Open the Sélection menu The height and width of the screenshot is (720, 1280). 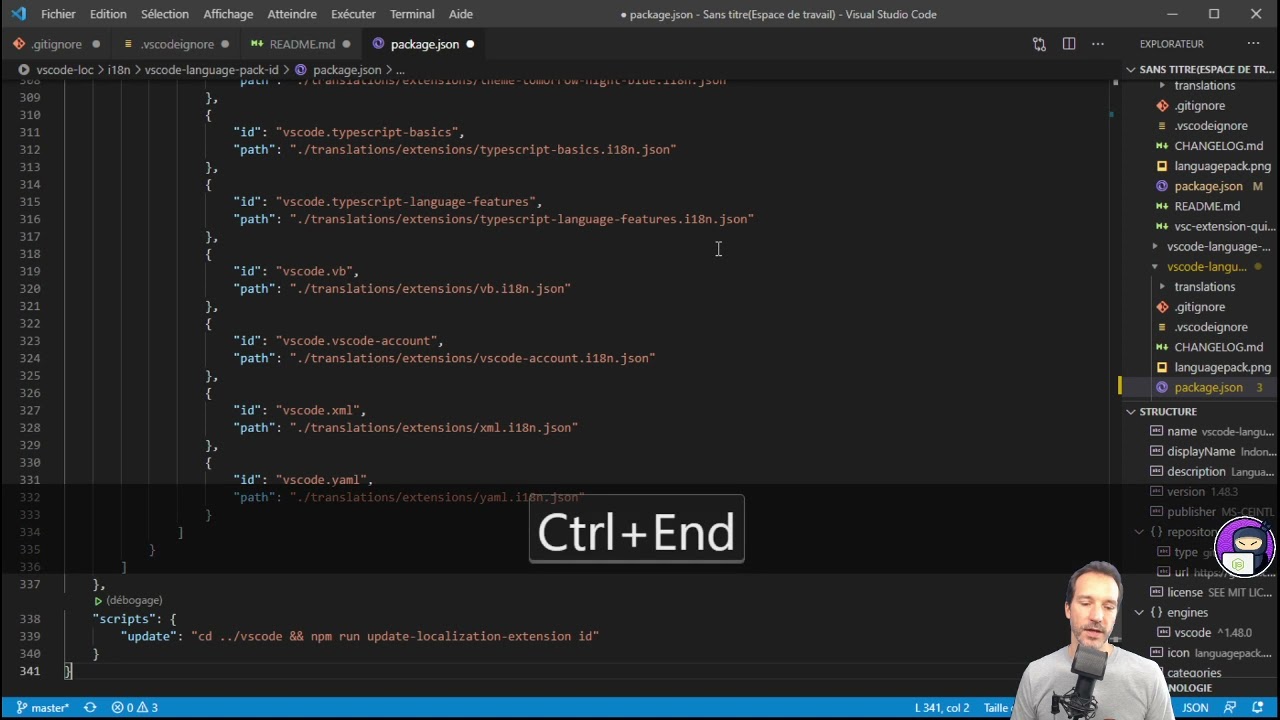(165, 14)
